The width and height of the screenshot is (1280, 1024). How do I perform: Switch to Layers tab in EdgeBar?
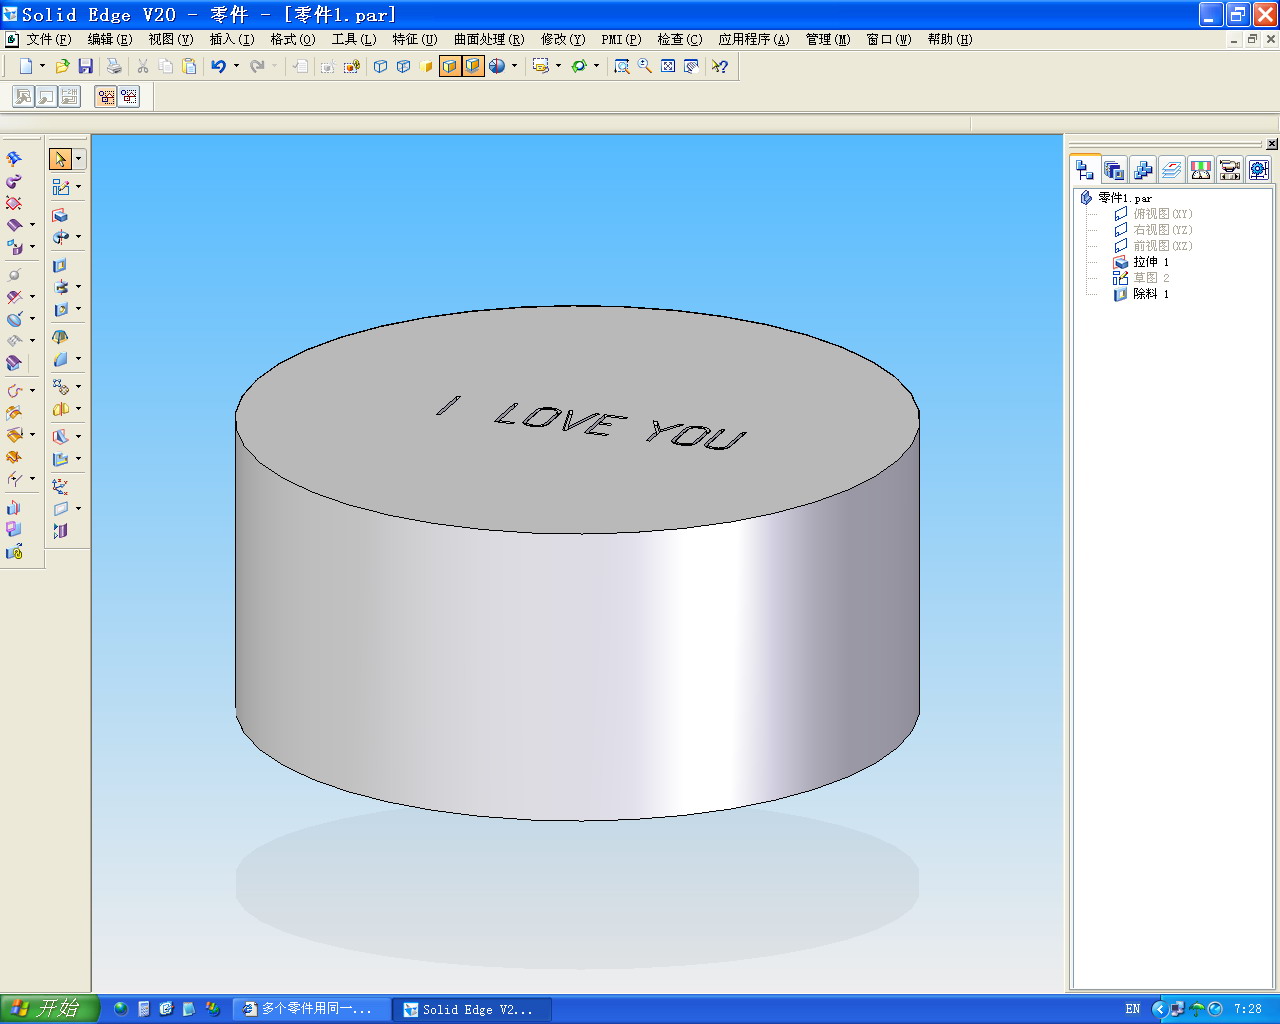point(1171,170)
